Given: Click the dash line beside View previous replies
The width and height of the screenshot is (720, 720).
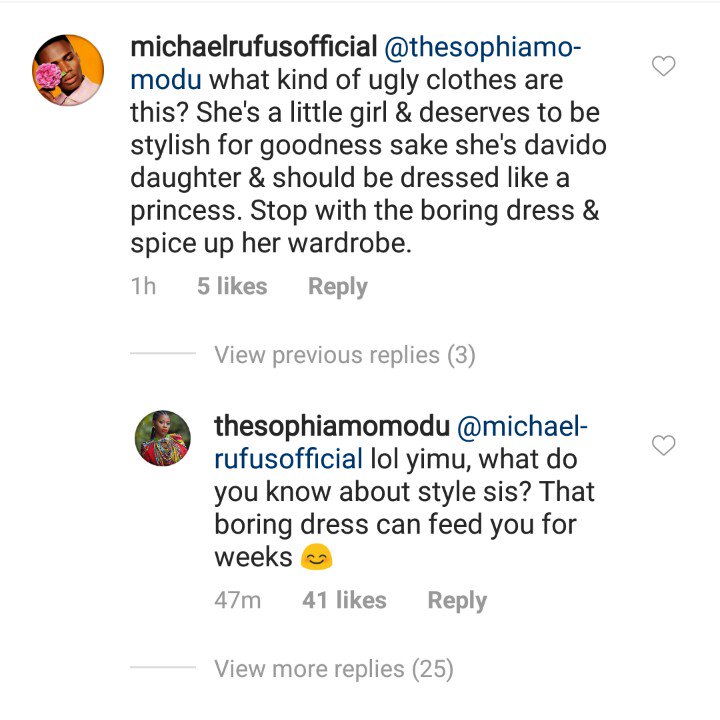Looking at the screenshot, I should tap(163, 355).
